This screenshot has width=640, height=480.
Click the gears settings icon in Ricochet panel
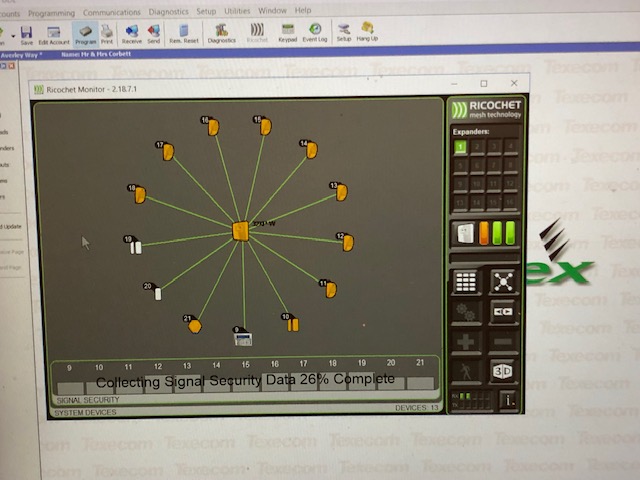[466, 312]
